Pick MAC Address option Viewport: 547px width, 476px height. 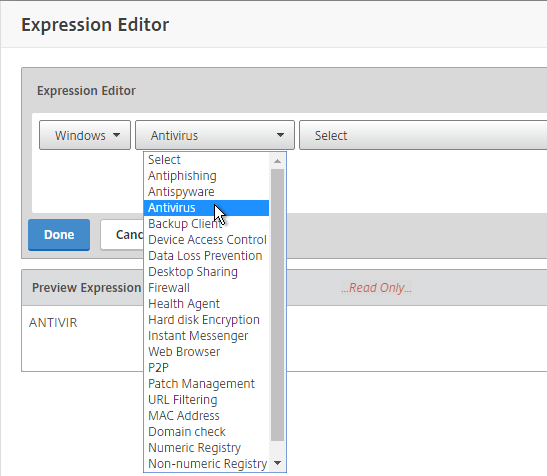(x=207, y=416)
